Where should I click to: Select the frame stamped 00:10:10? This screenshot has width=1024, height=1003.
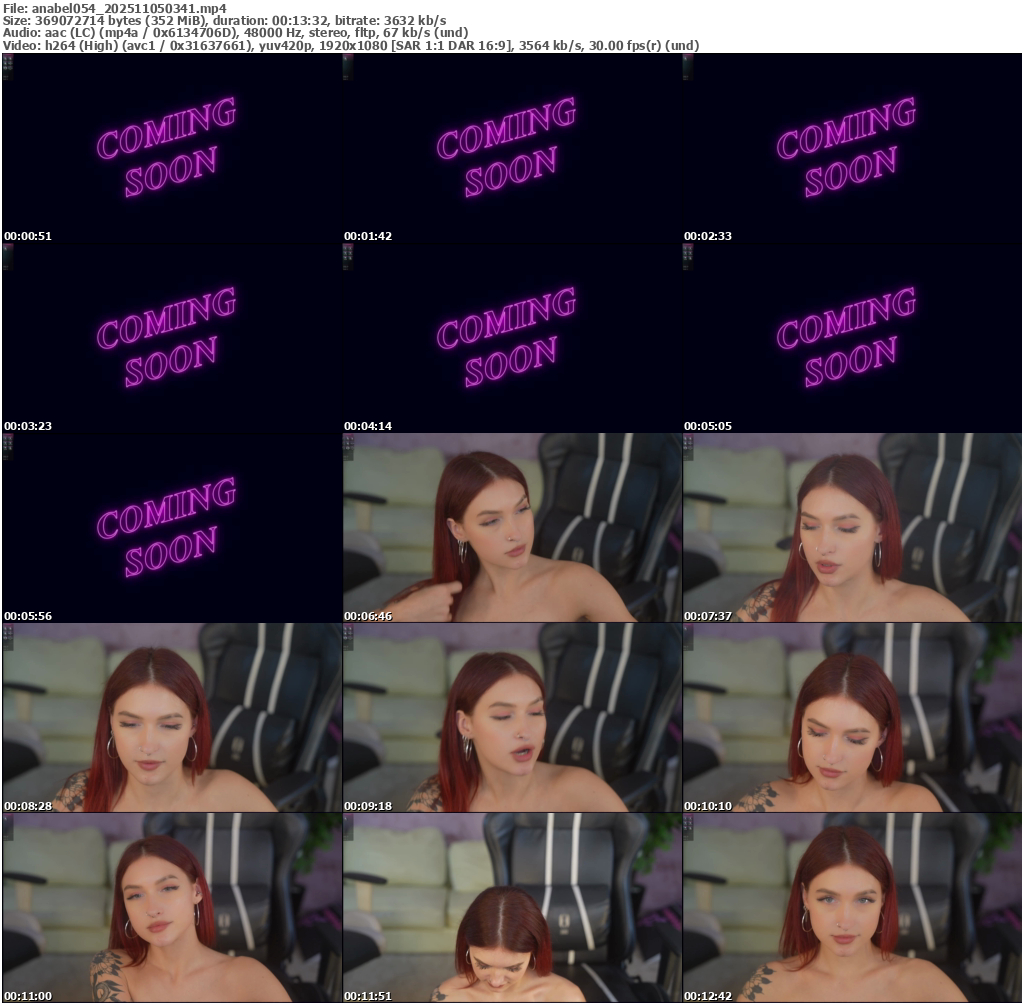(x=852, y=718)
